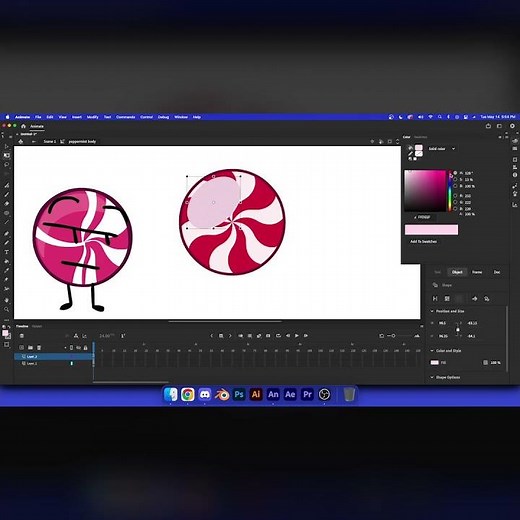Select the H hue radio button
This screenshot has width=520, height=520.
click(x=455, y=173)
